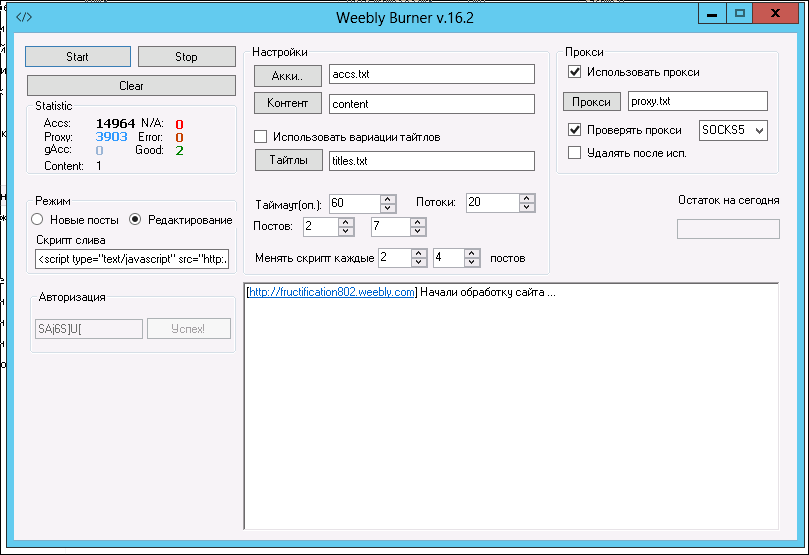809x555 pixels.
Task: Select Редактирование radio button
Action: tap(135, 219)
